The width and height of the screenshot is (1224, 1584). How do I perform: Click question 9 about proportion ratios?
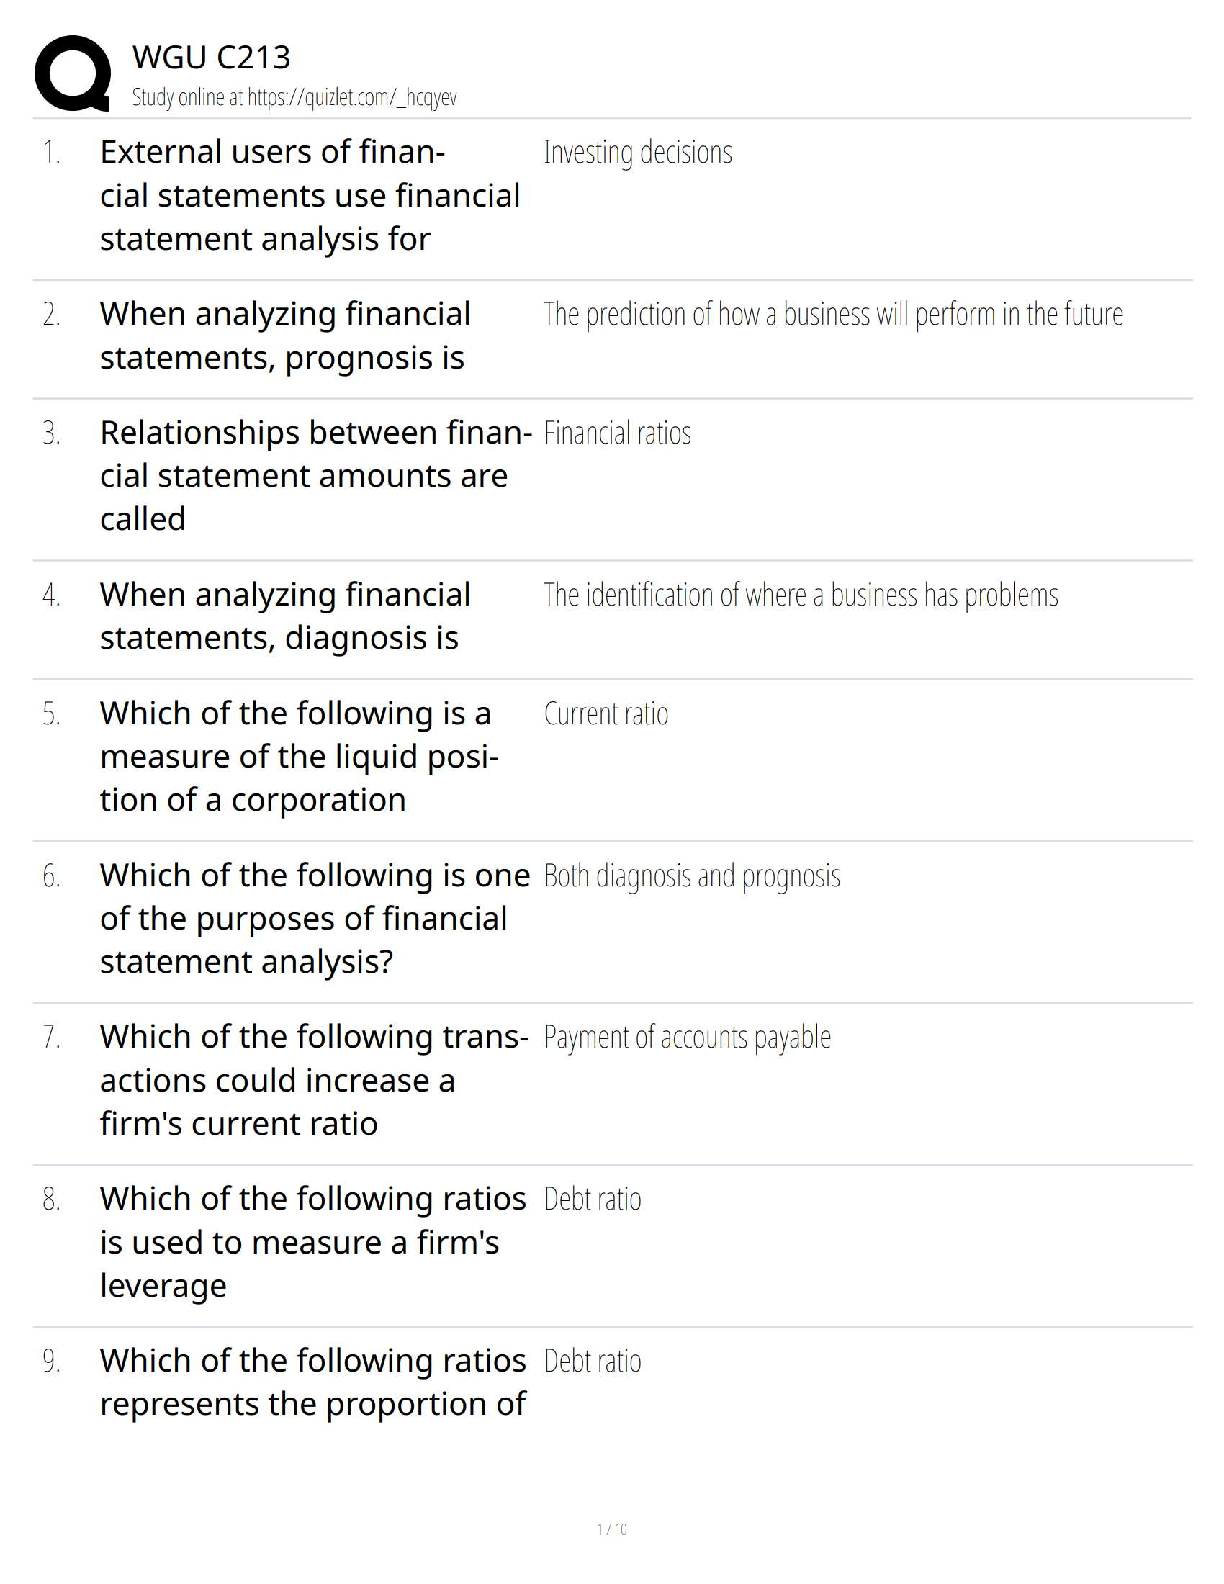[312, 1382]
